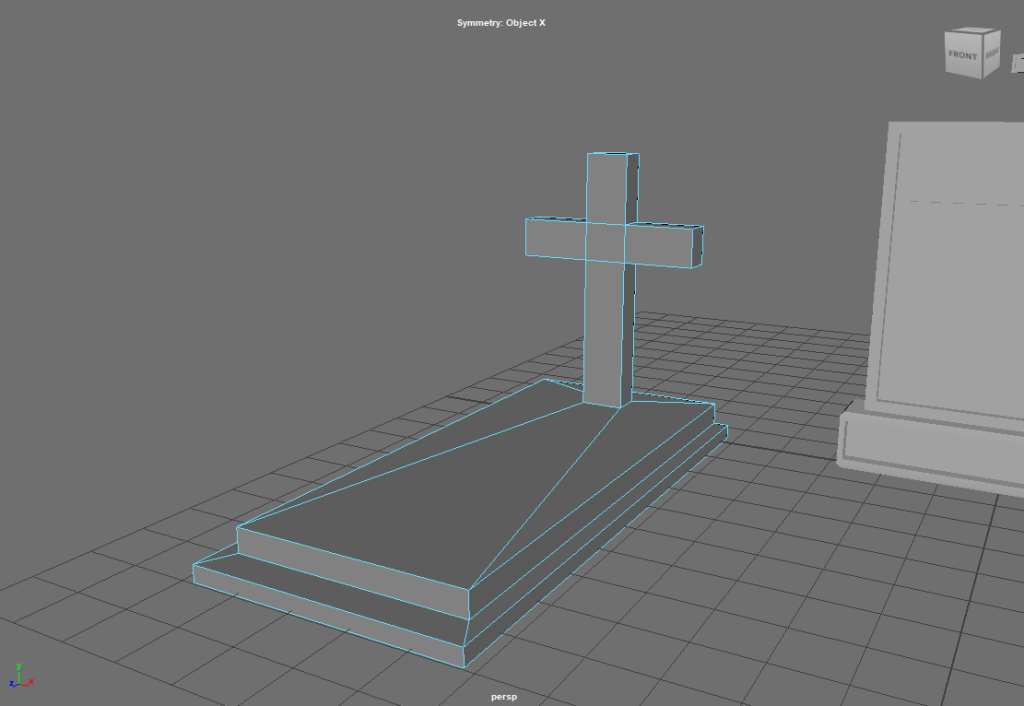
Task: Select the left arm of the cross
Action: click(x=555, y=238)
